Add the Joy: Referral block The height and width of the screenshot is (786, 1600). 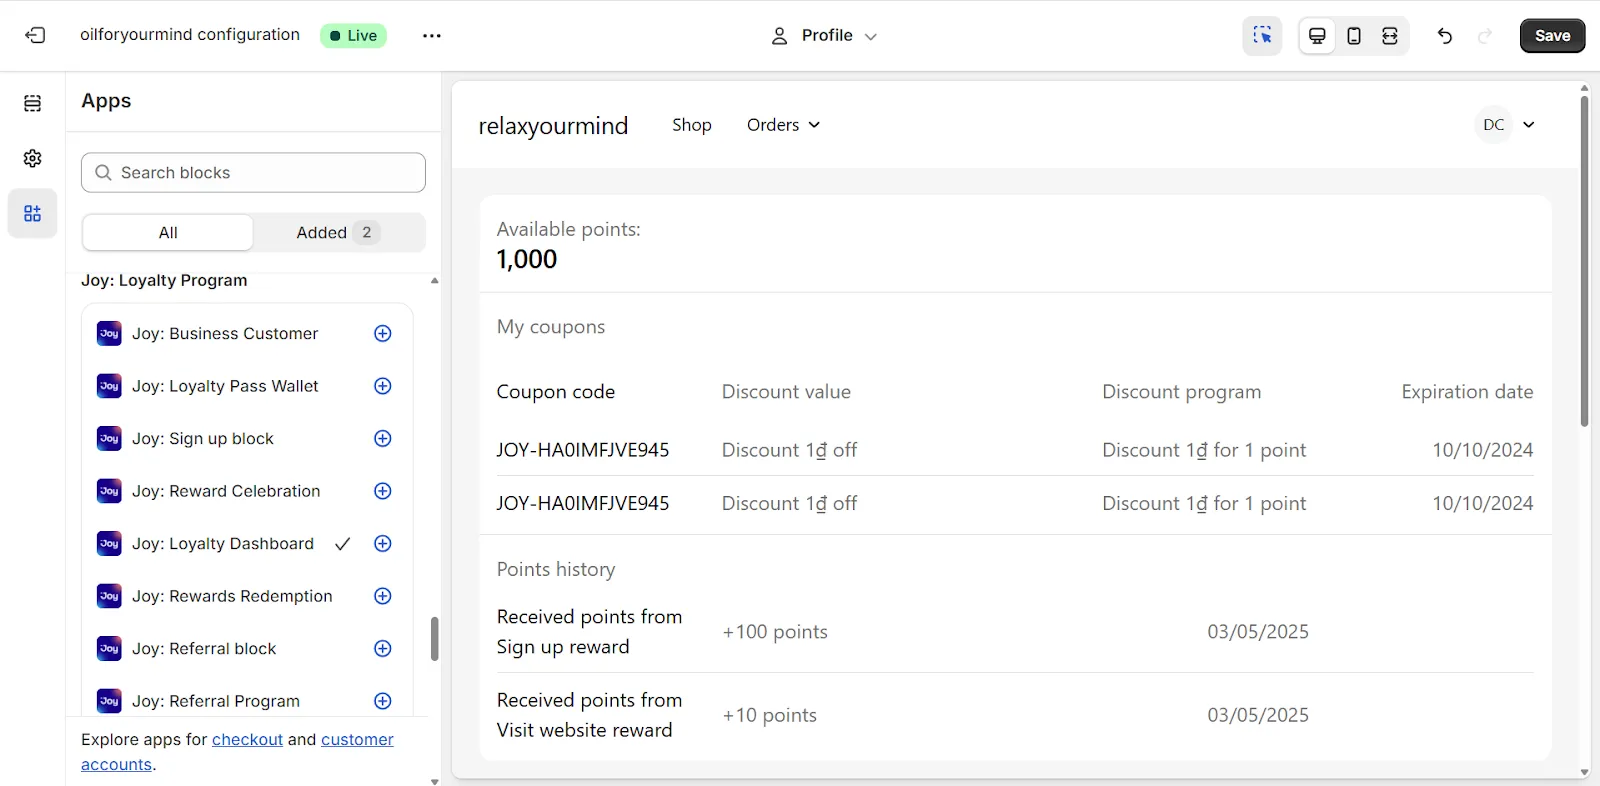coord(383,648)
